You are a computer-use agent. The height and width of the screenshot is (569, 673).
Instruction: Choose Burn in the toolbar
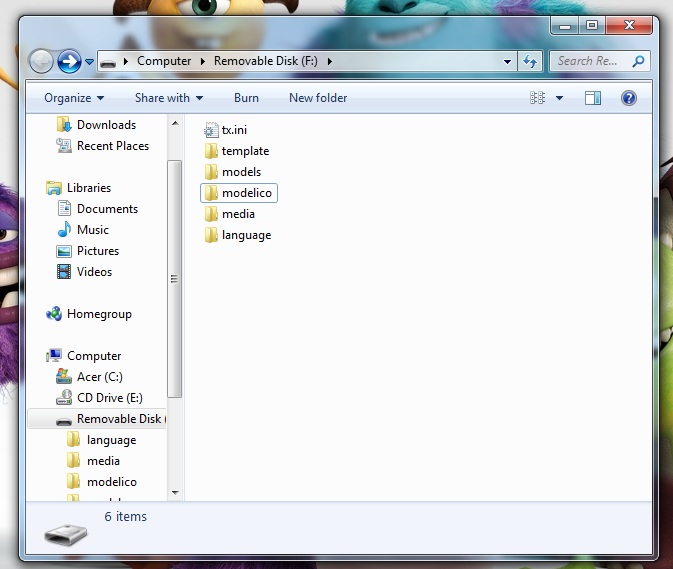(246, 98)
